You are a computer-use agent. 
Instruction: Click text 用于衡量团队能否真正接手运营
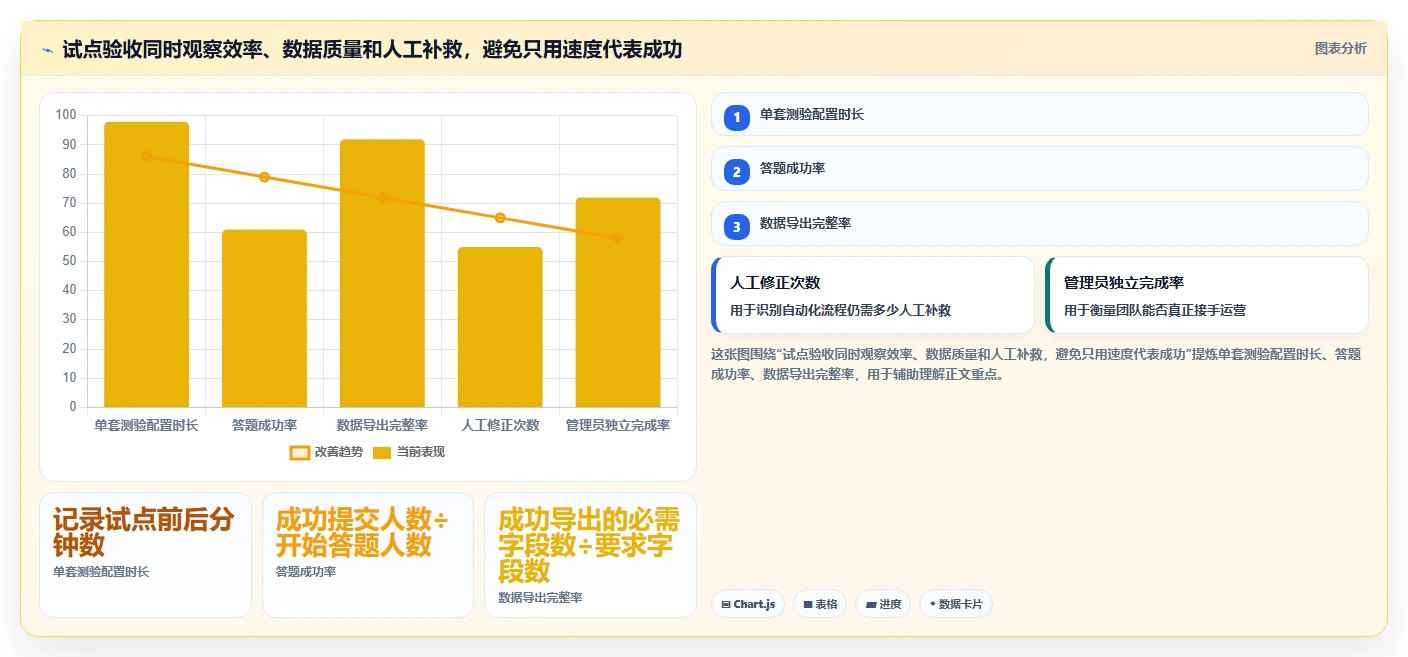(1155, 310)
